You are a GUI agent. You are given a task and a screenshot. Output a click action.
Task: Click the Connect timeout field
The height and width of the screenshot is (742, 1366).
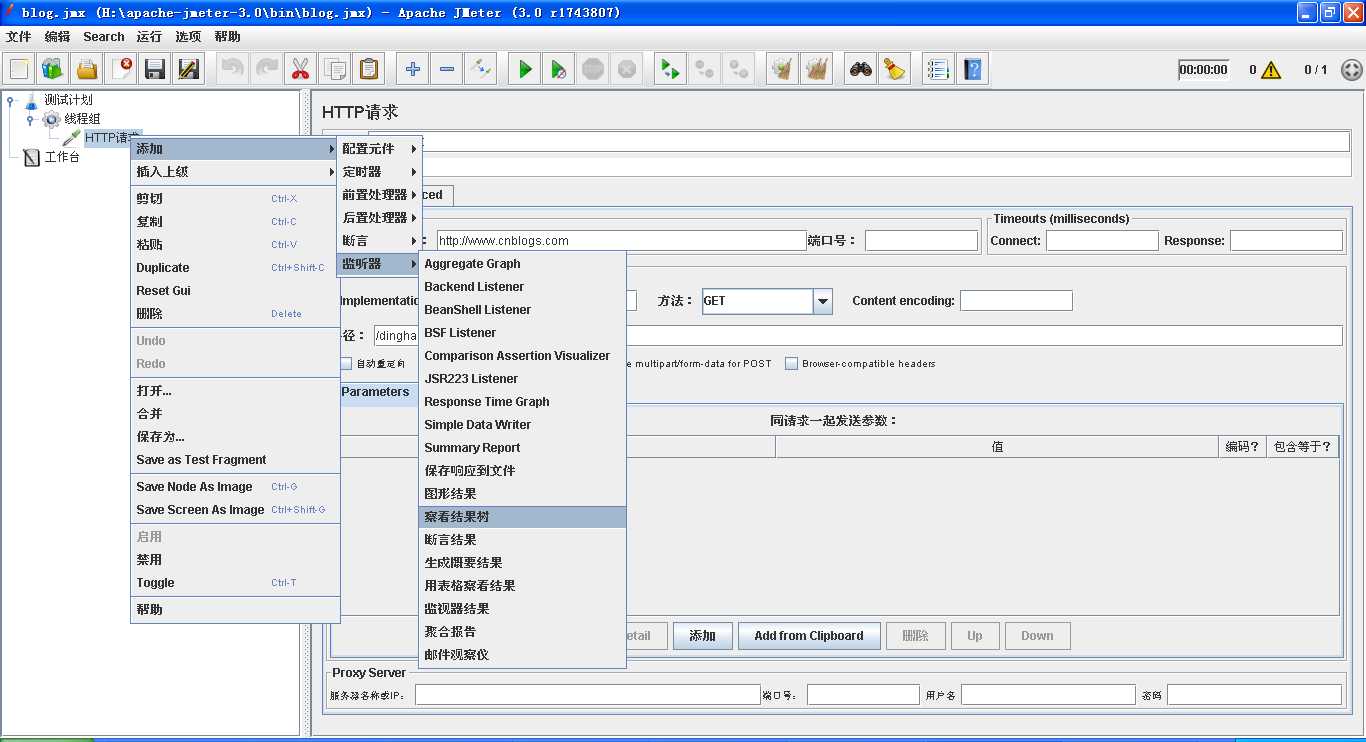tap(1102, 241)
